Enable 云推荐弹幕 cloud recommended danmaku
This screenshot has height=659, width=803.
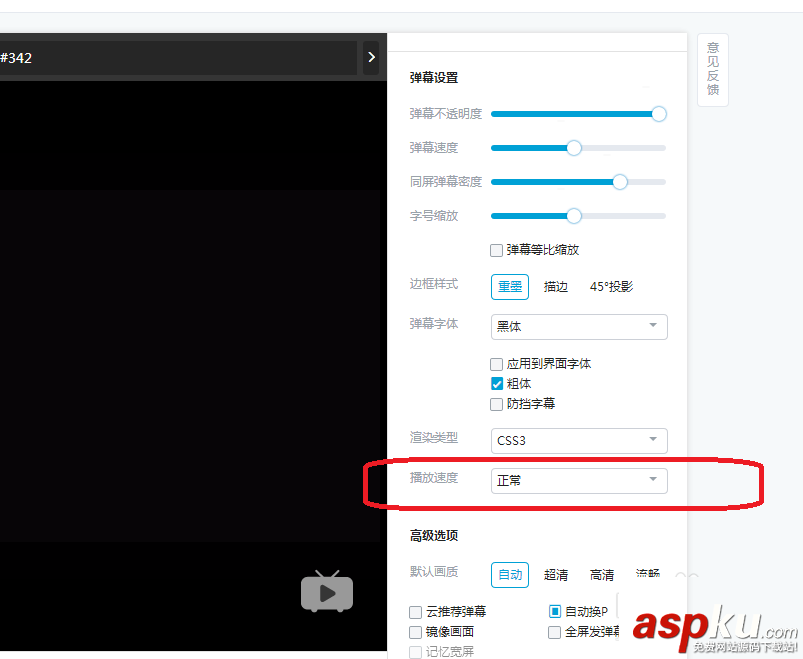[x=416, y=611]
